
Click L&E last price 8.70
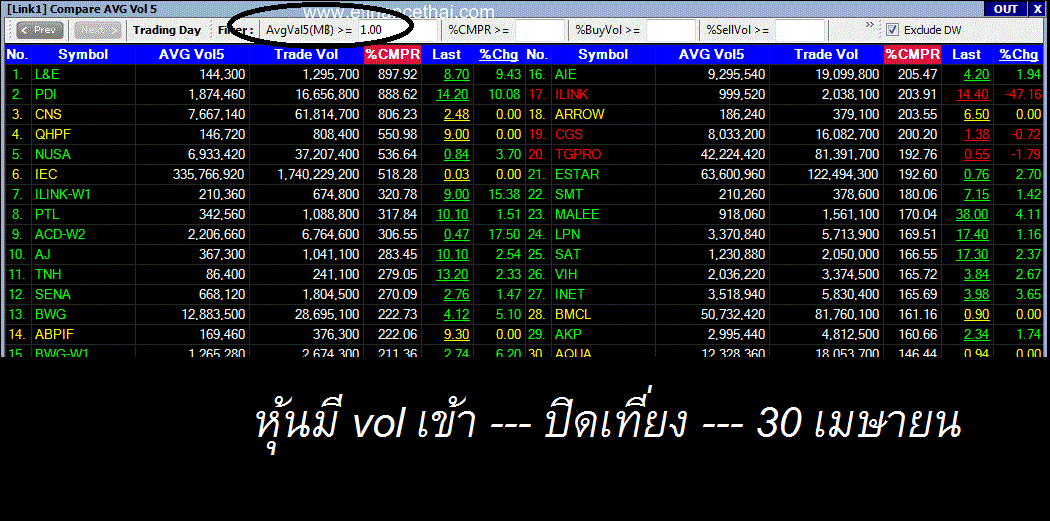pos(457,74)
